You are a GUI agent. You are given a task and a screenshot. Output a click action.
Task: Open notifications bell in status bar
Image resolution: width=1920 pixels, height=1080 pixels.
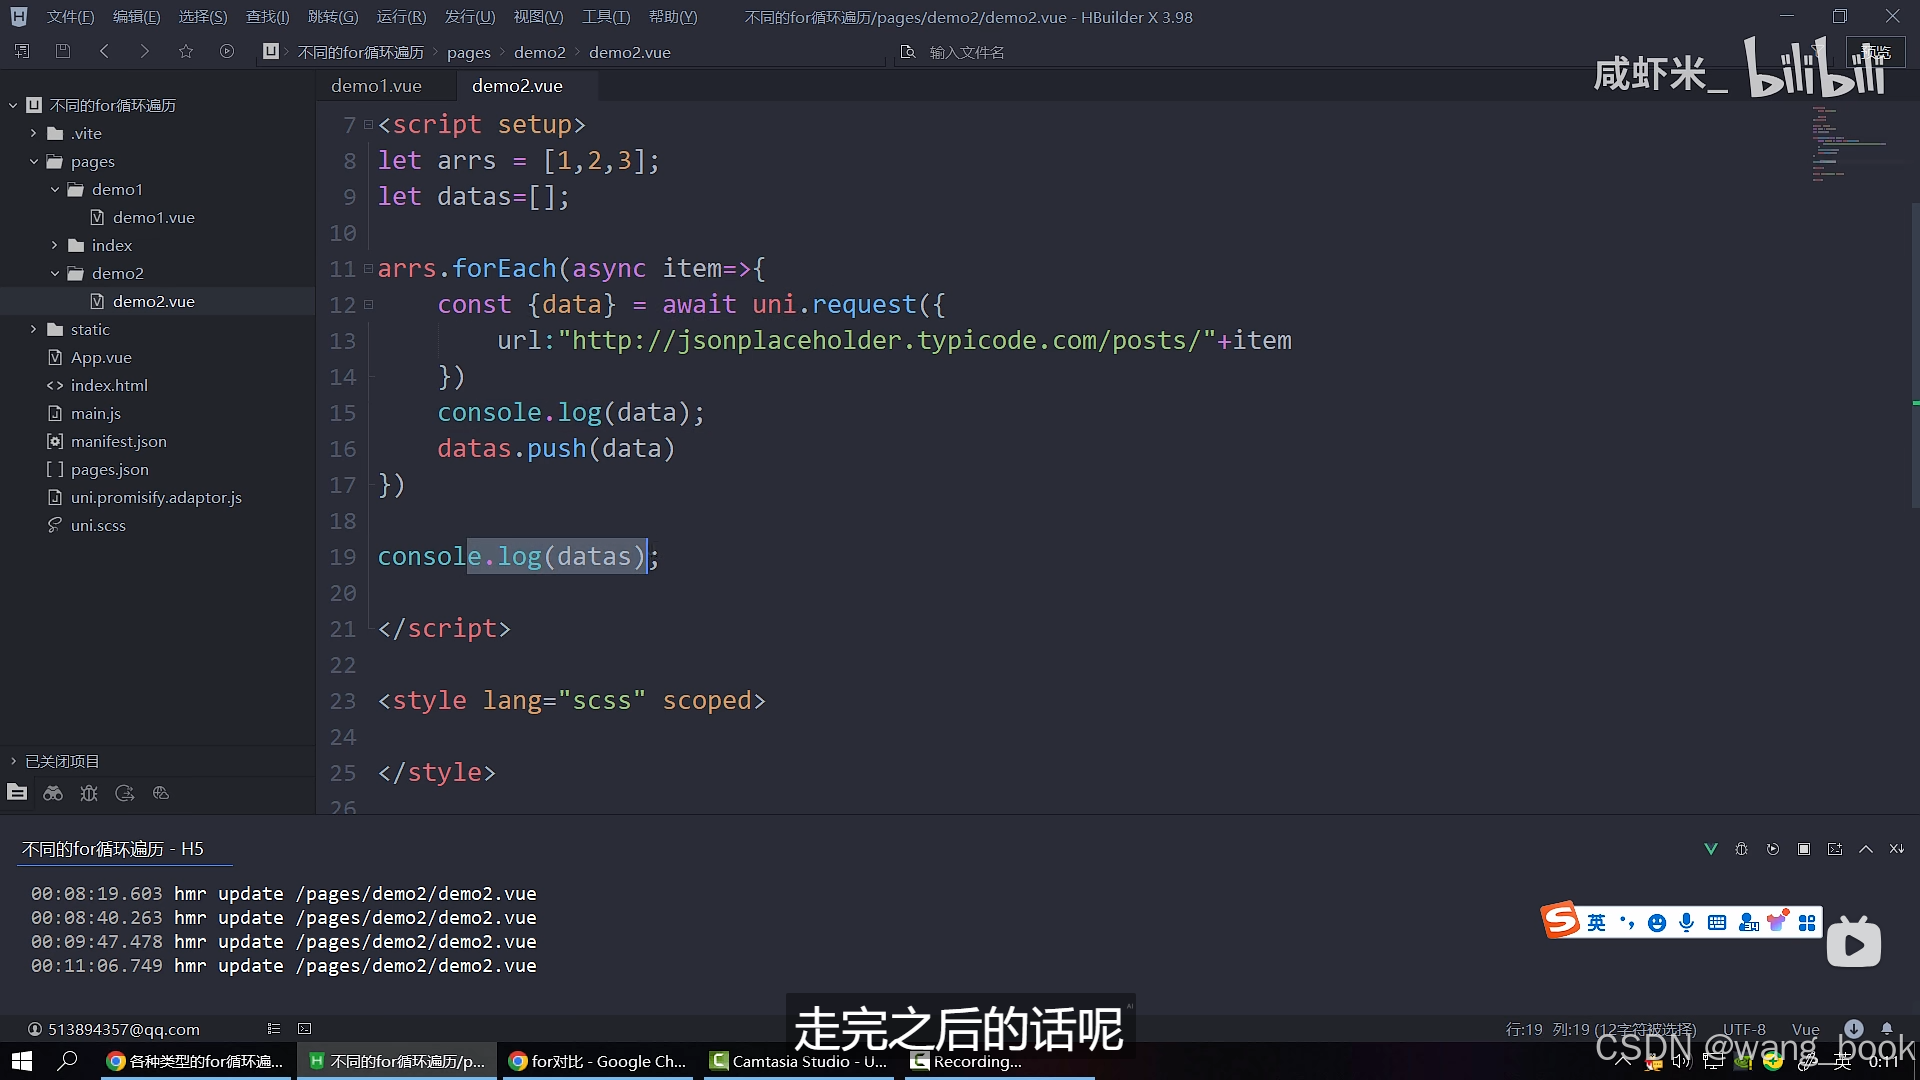(1887, 1029)
